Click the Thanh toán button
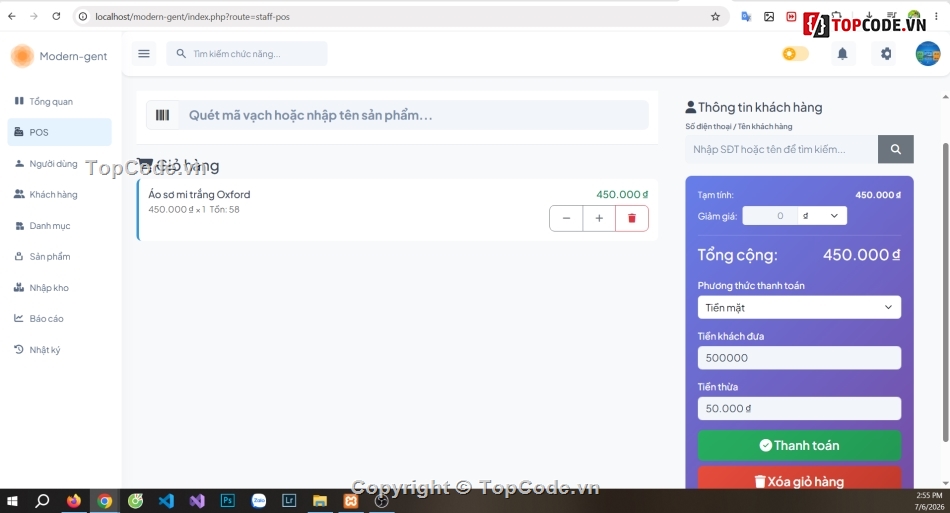Screen dimensions: 950x513 click(x=799, y=445)
